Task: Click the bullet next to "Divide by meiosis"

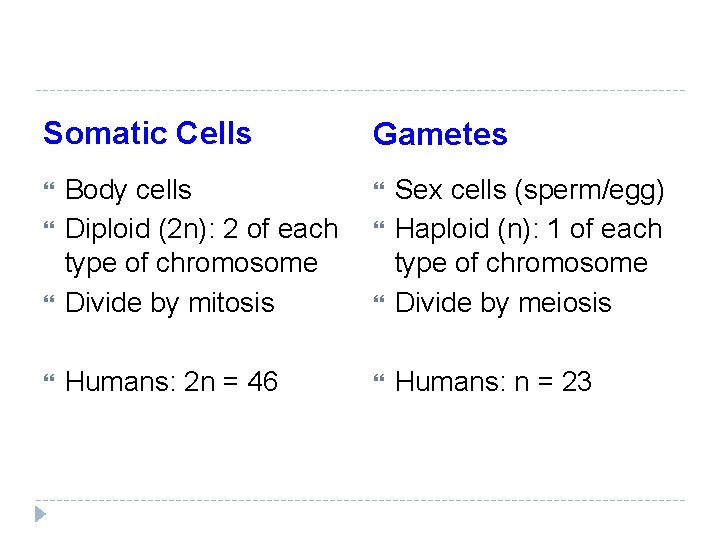Action: (379, 303)
